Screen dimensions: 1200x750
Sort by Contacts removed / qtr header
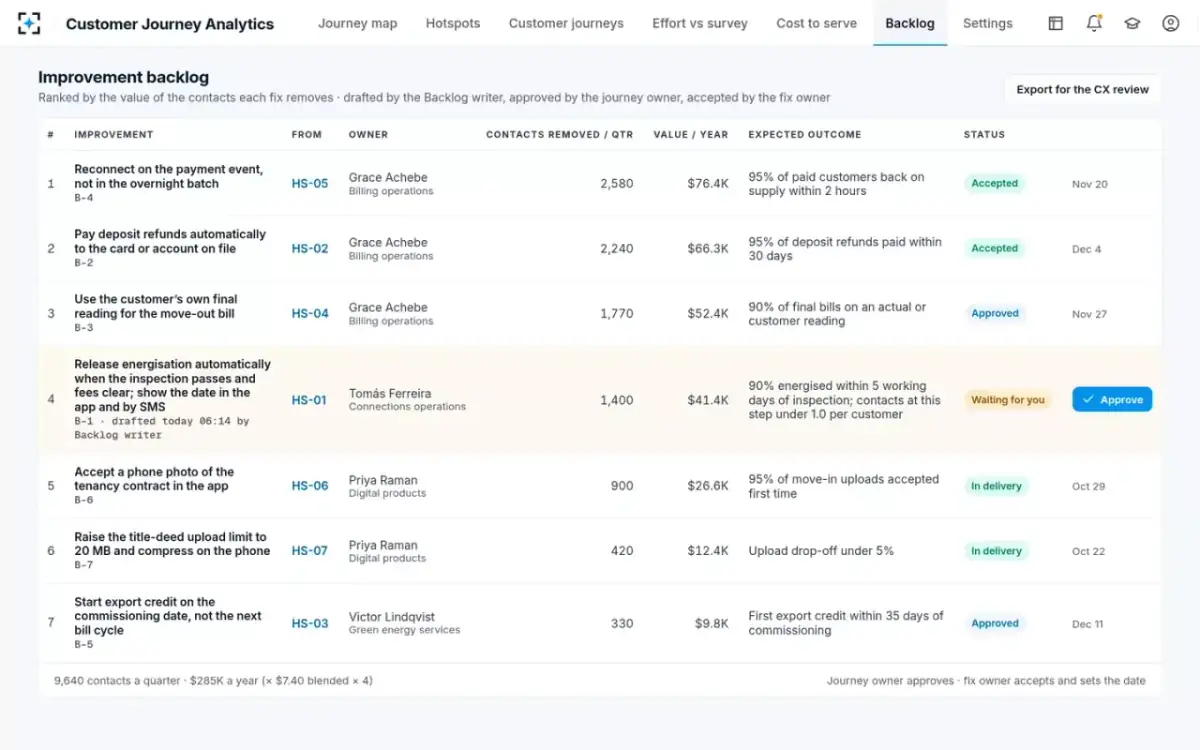(560, 134)
